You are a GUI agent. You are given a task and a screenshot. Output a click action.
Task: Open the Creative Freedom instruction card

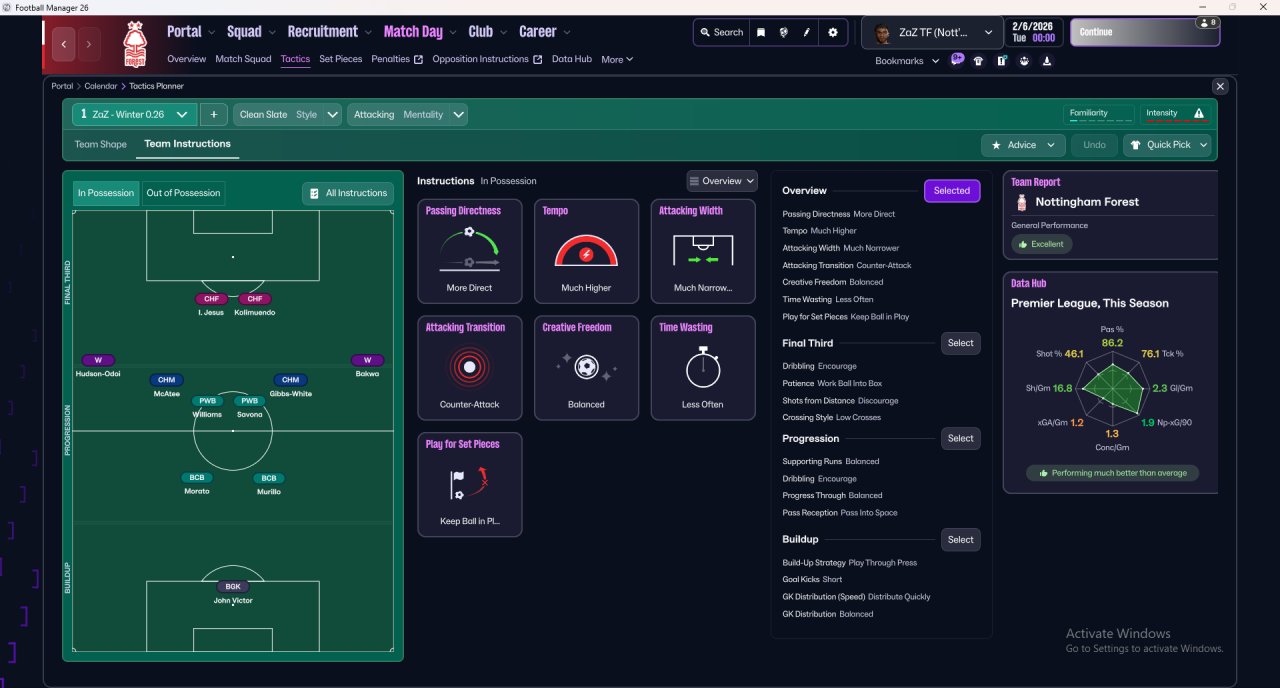[586, 368]
